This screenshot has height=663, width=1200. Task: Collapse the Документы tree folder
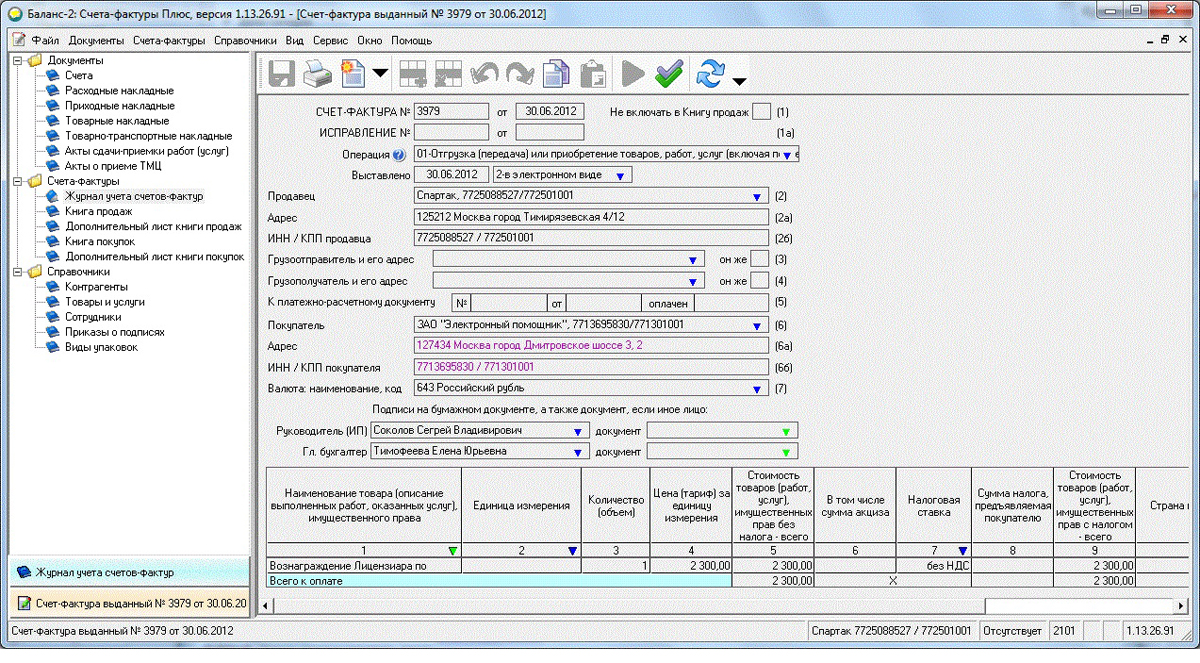[x=18, y=61]
